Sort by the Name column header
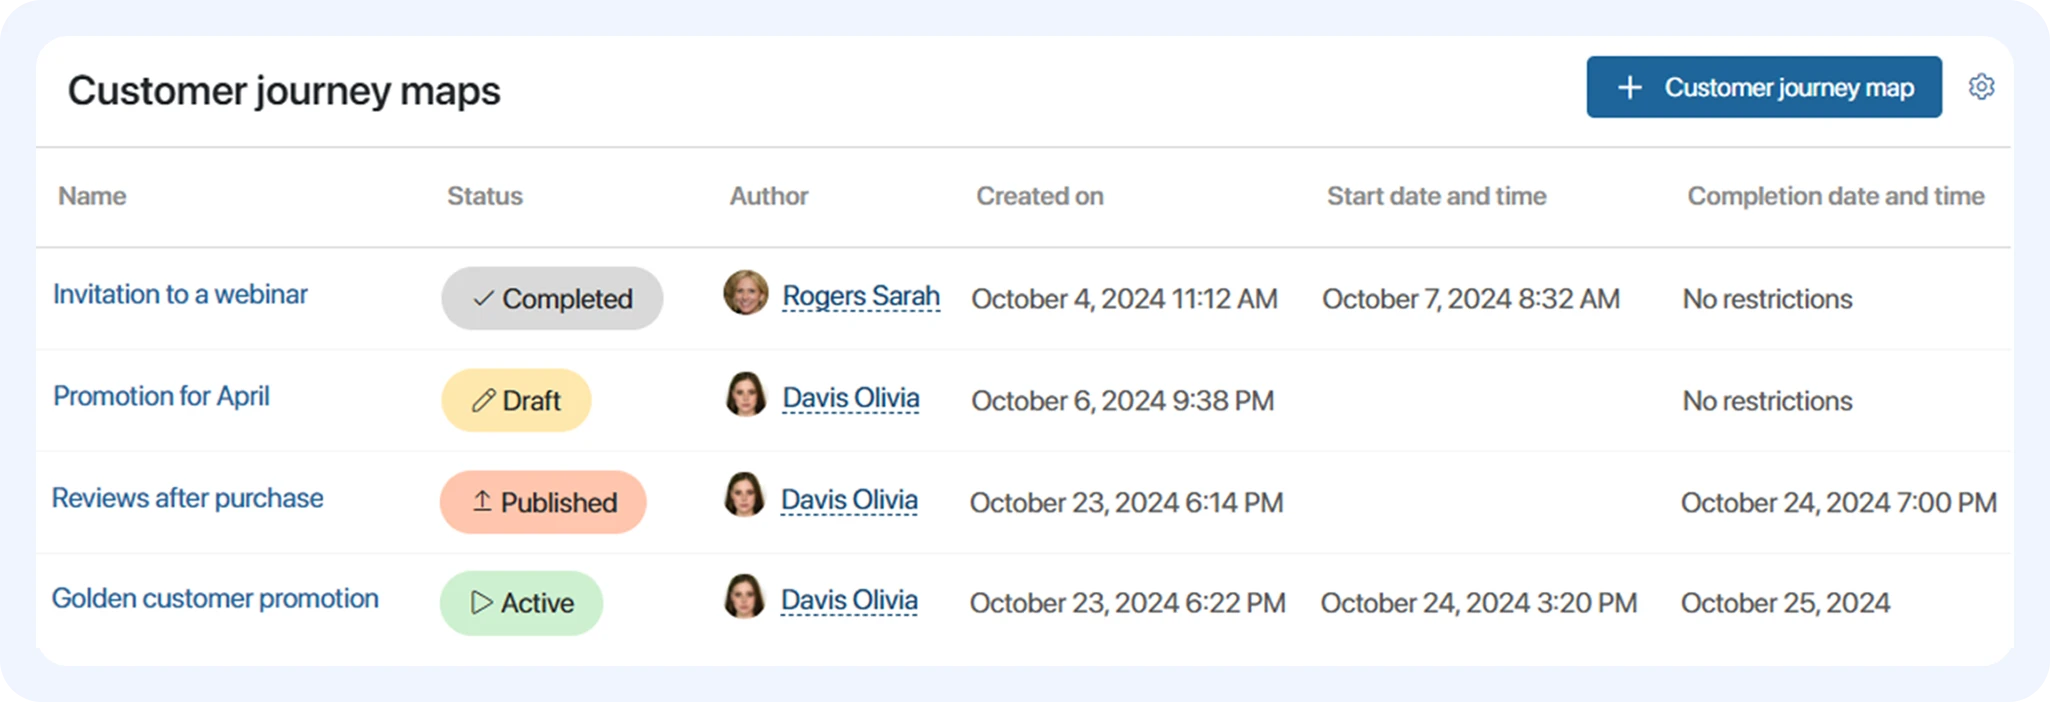 tap(92, 196)
